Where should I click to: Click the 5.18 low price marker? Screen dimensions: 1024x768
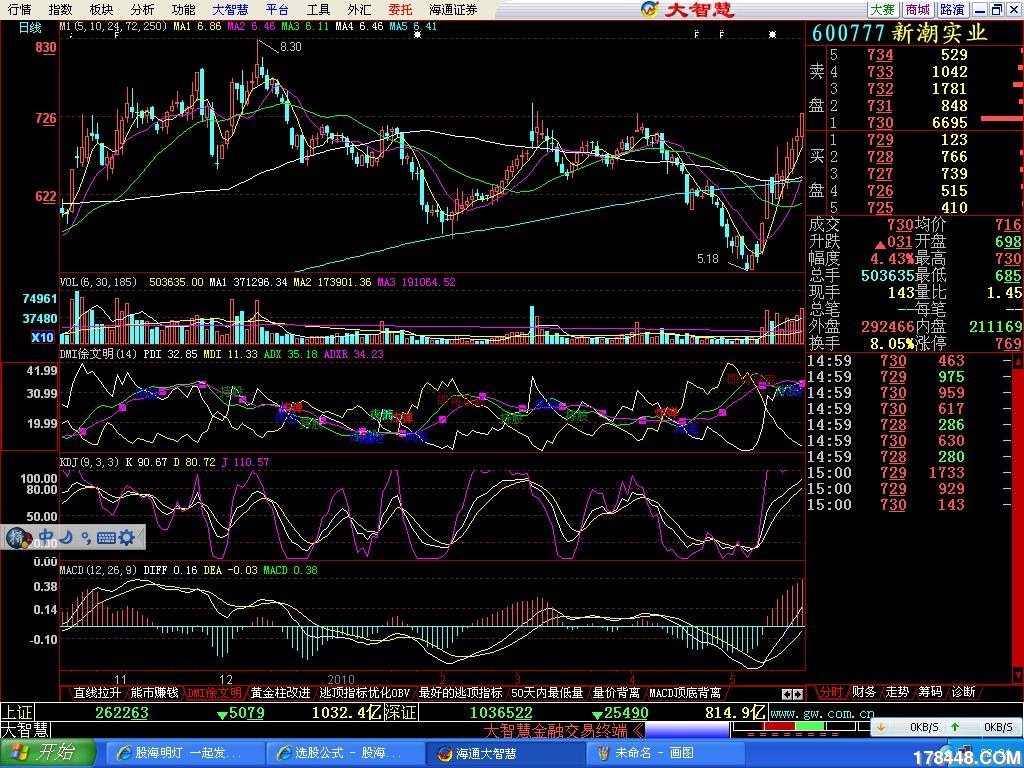pos(708,259)
